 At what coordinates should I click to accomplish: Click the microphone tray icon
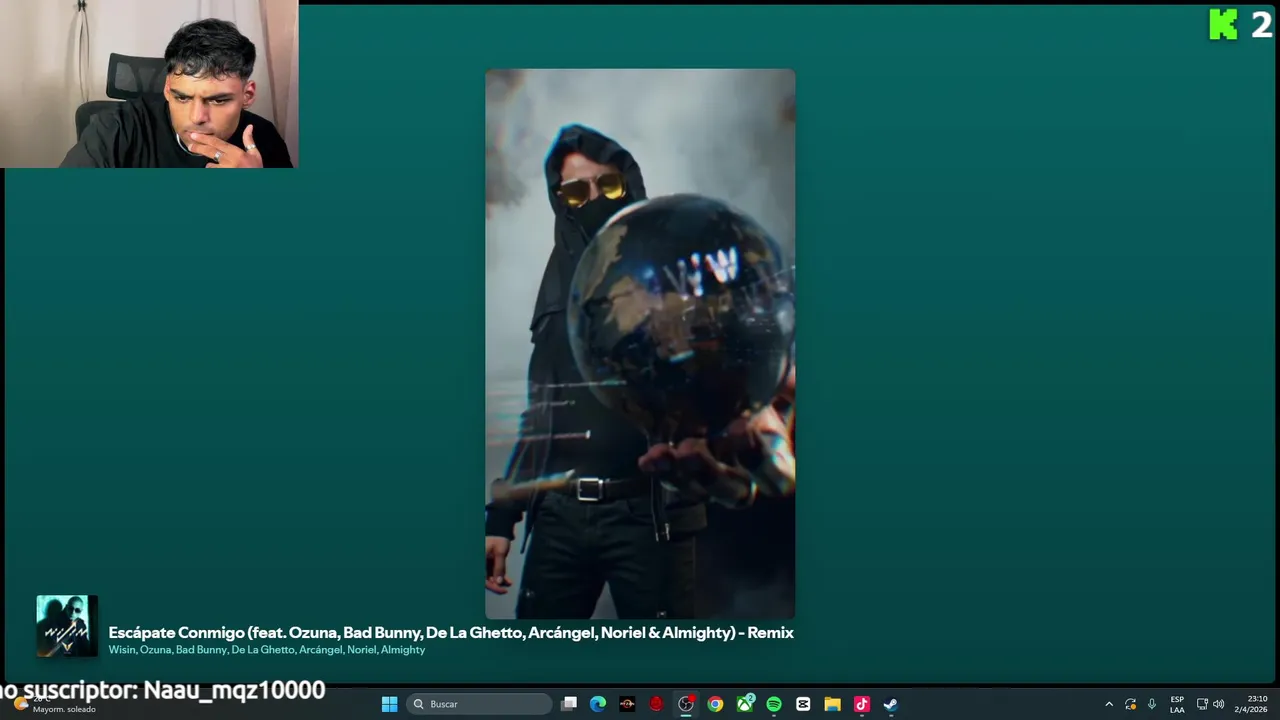1152,704
